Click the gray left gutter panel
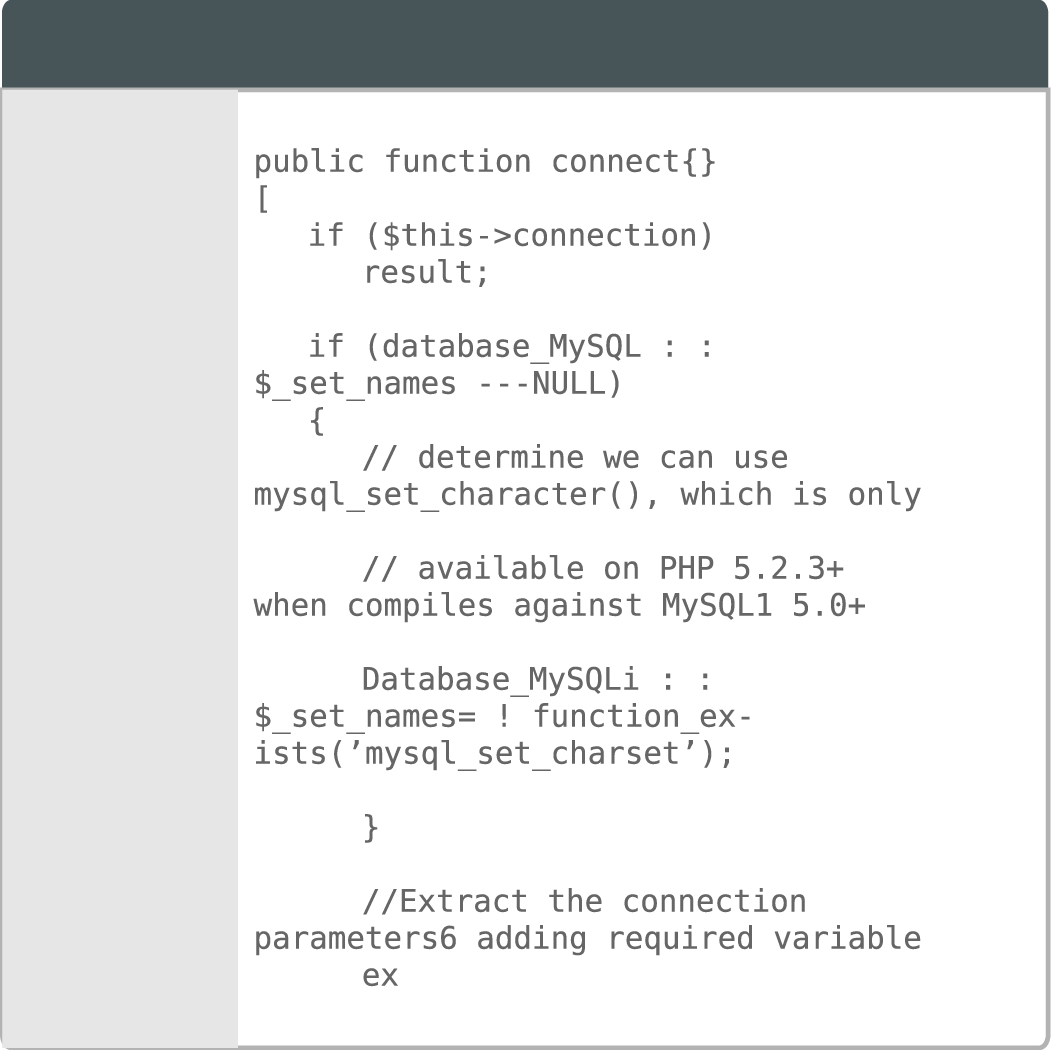1051x1050 pixels. [x=120, y=568]
